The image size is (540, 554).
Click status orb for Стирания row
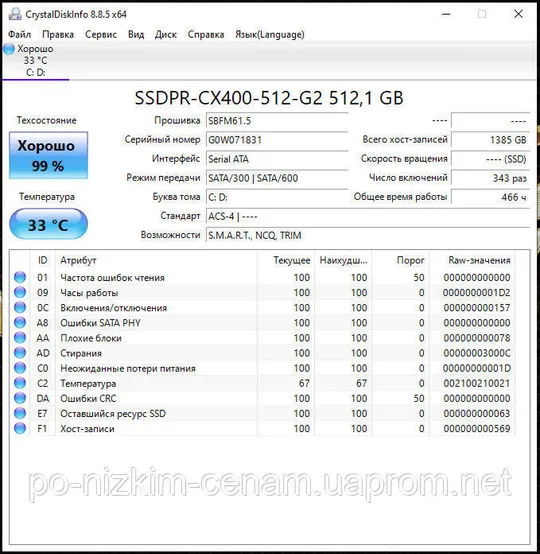[20, 353]
